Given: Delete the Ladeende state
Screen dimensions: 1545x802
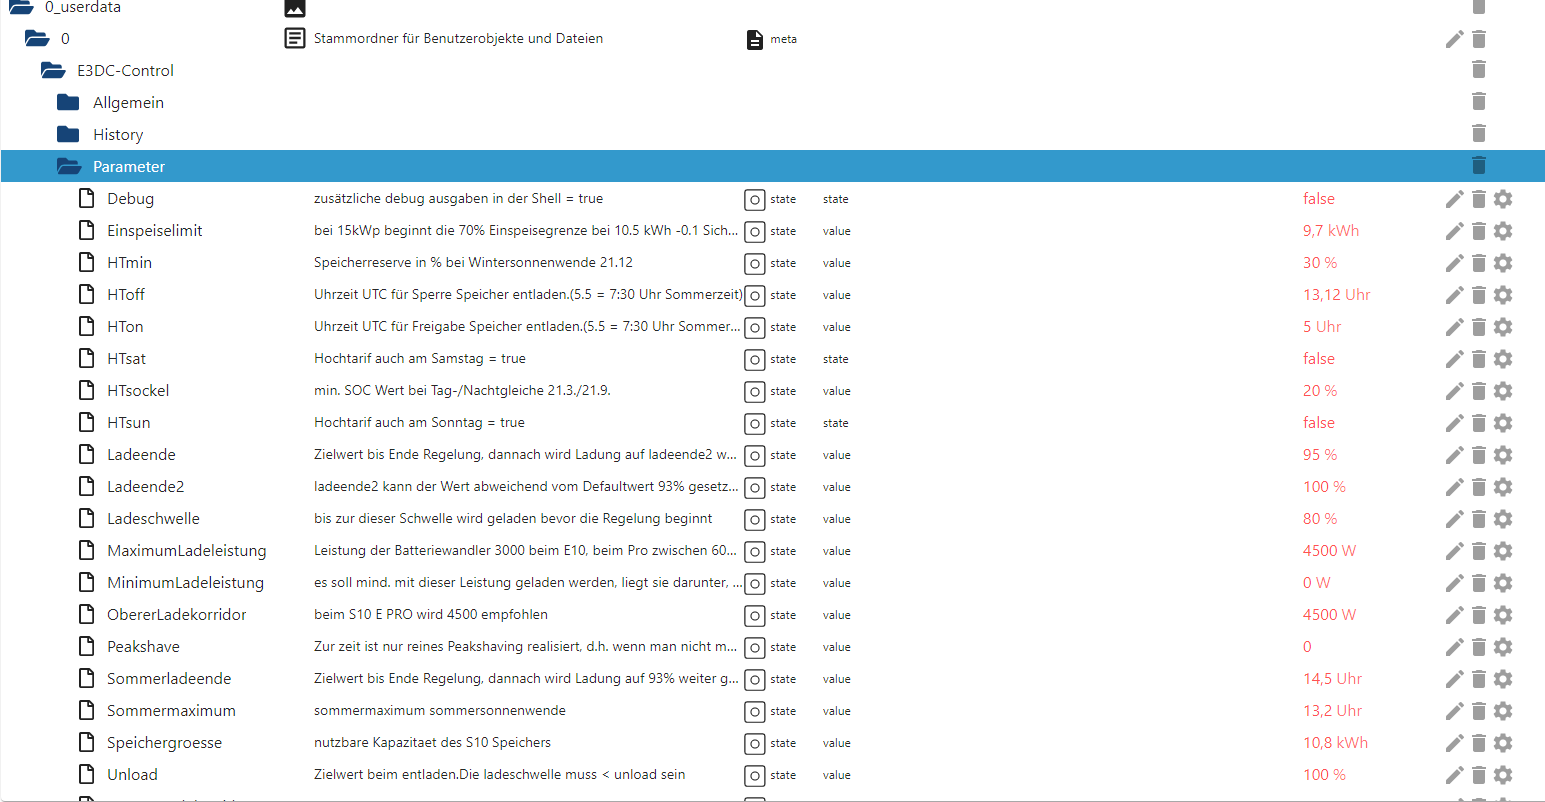Looking at the screenshot, I should (x=1479, y=455).
